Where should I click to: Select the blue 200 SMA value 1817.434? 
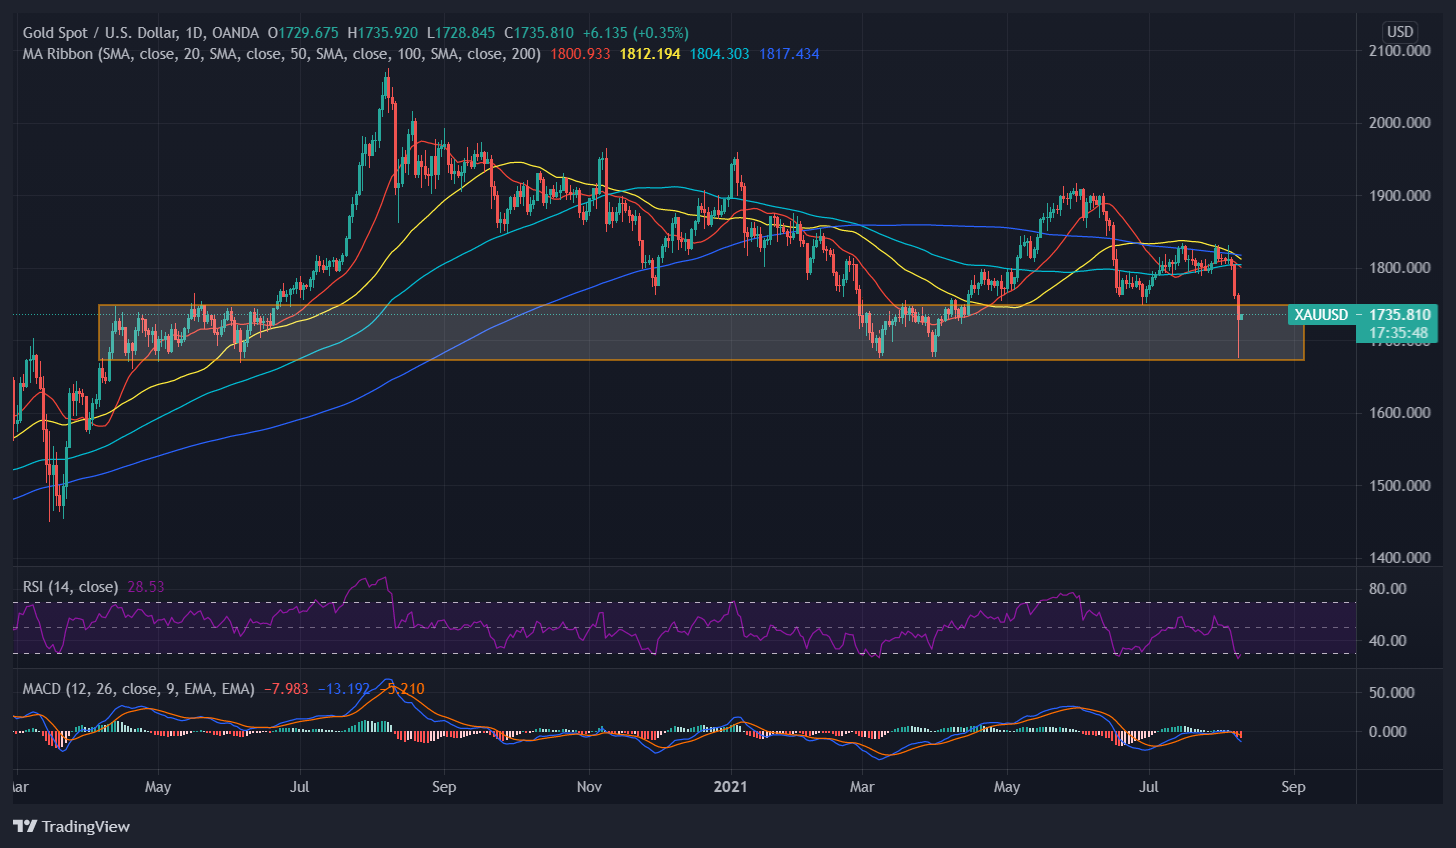[x=789, y=54]
